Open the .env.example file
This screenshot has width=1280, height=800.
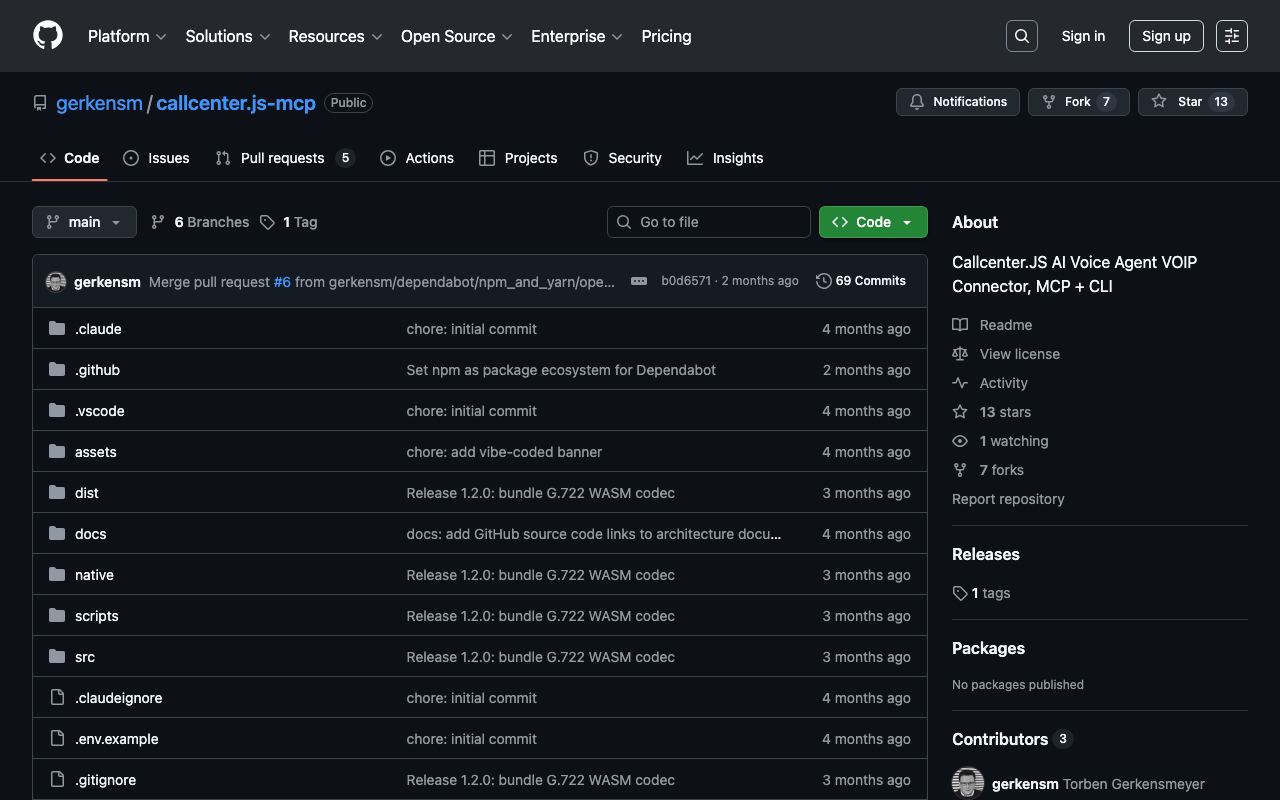[116, 739]
